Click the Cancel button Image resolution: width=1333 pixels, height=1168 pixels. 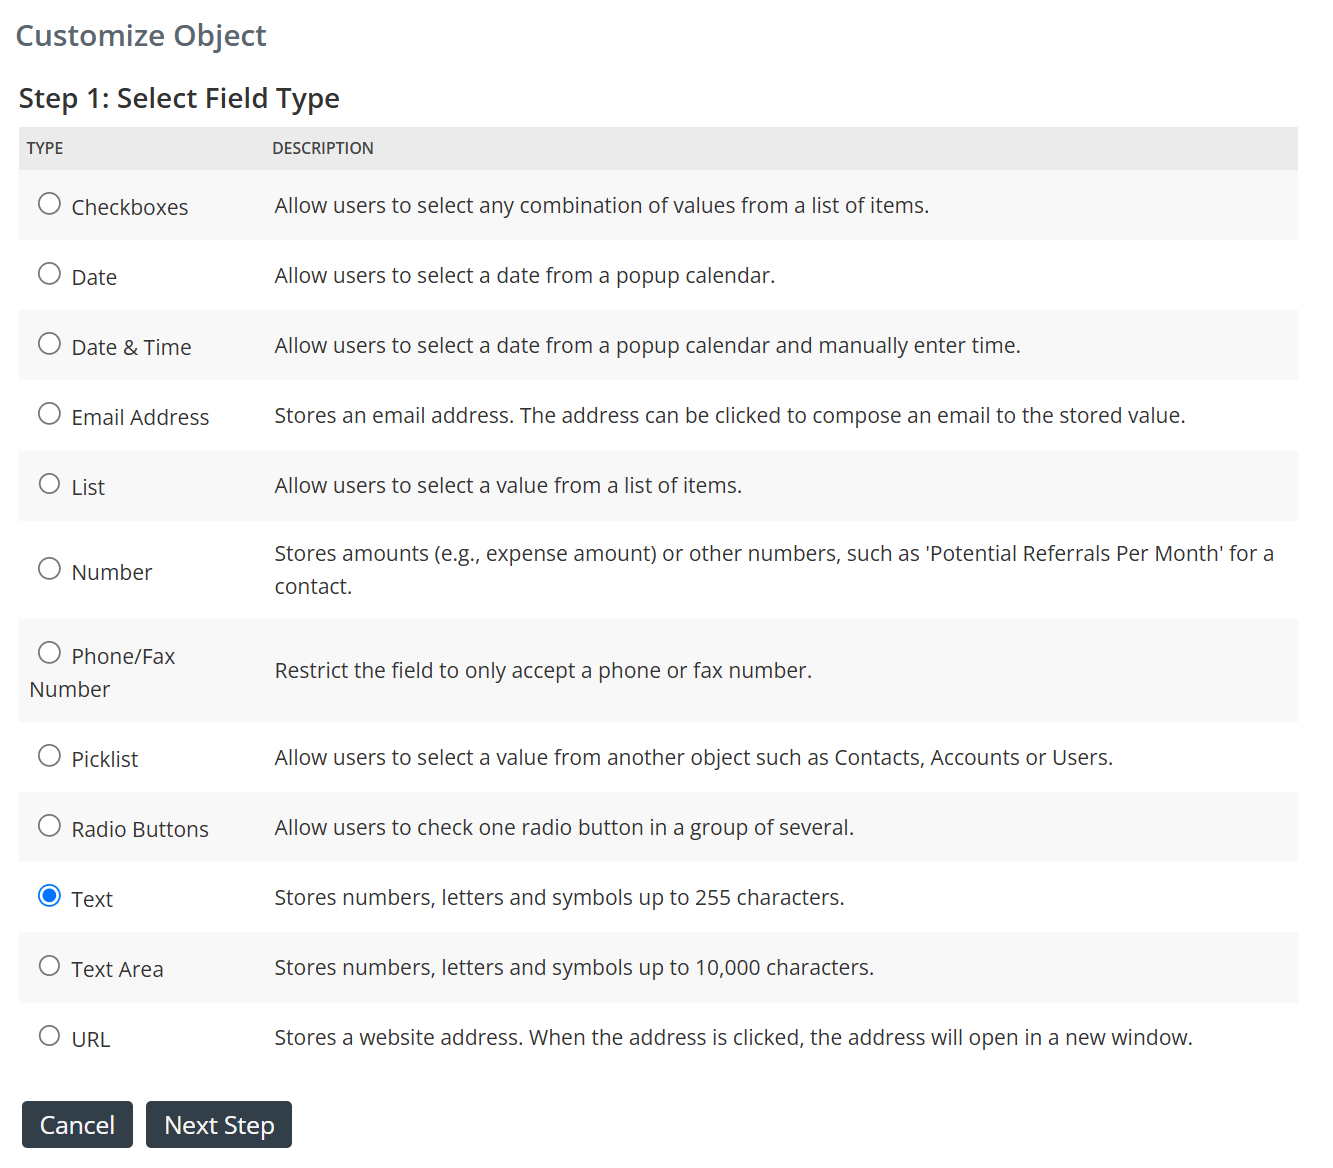77,1125
